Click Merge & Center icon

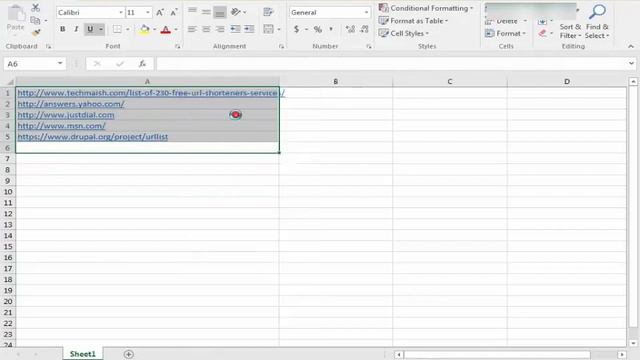pyautogui.click(x=268, y=29)
